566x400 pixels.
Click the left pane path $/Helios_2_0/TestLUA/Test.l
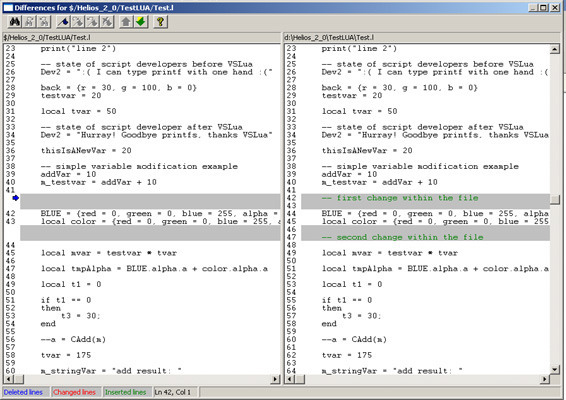47,37
